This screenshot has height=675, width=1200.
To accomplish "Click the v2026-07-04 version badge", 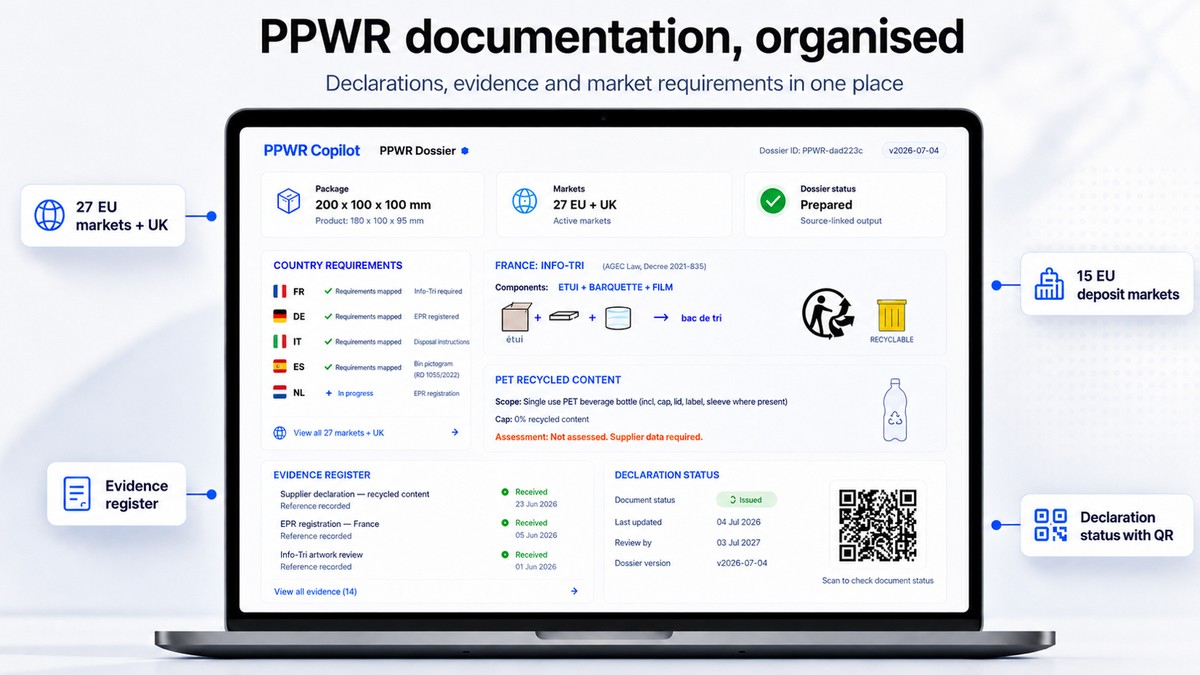I will (x=914, y=151).
